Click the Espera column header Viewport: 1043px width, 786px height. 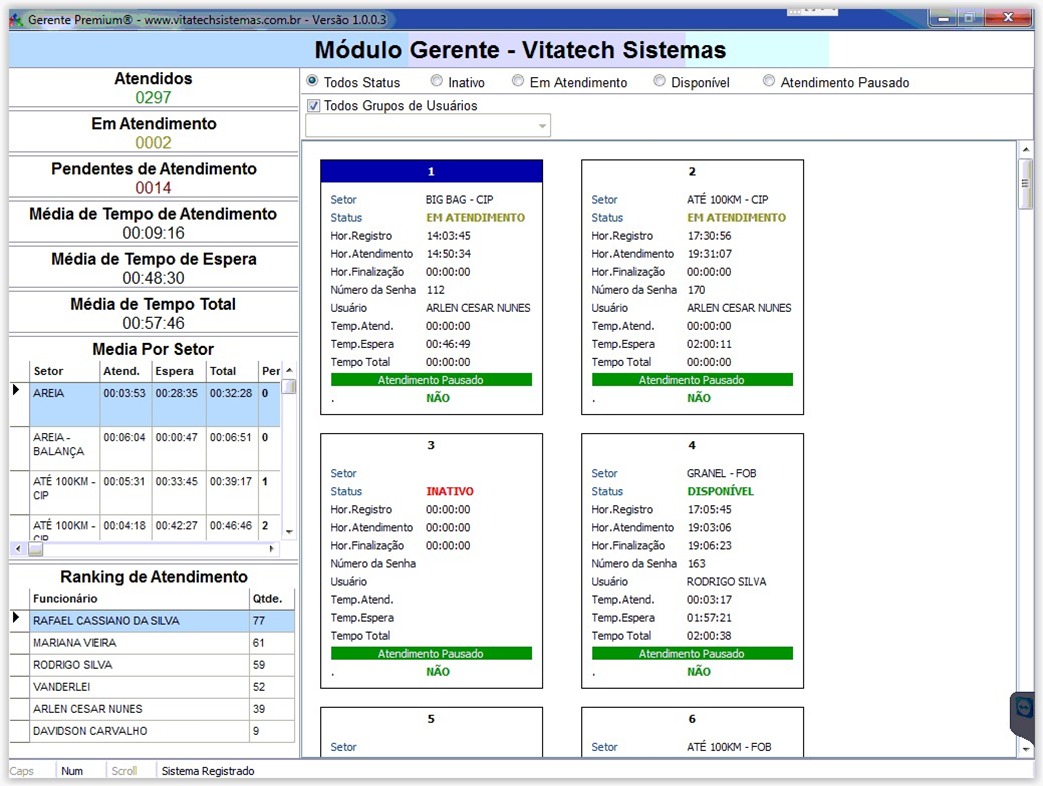(x=178, y=371)
